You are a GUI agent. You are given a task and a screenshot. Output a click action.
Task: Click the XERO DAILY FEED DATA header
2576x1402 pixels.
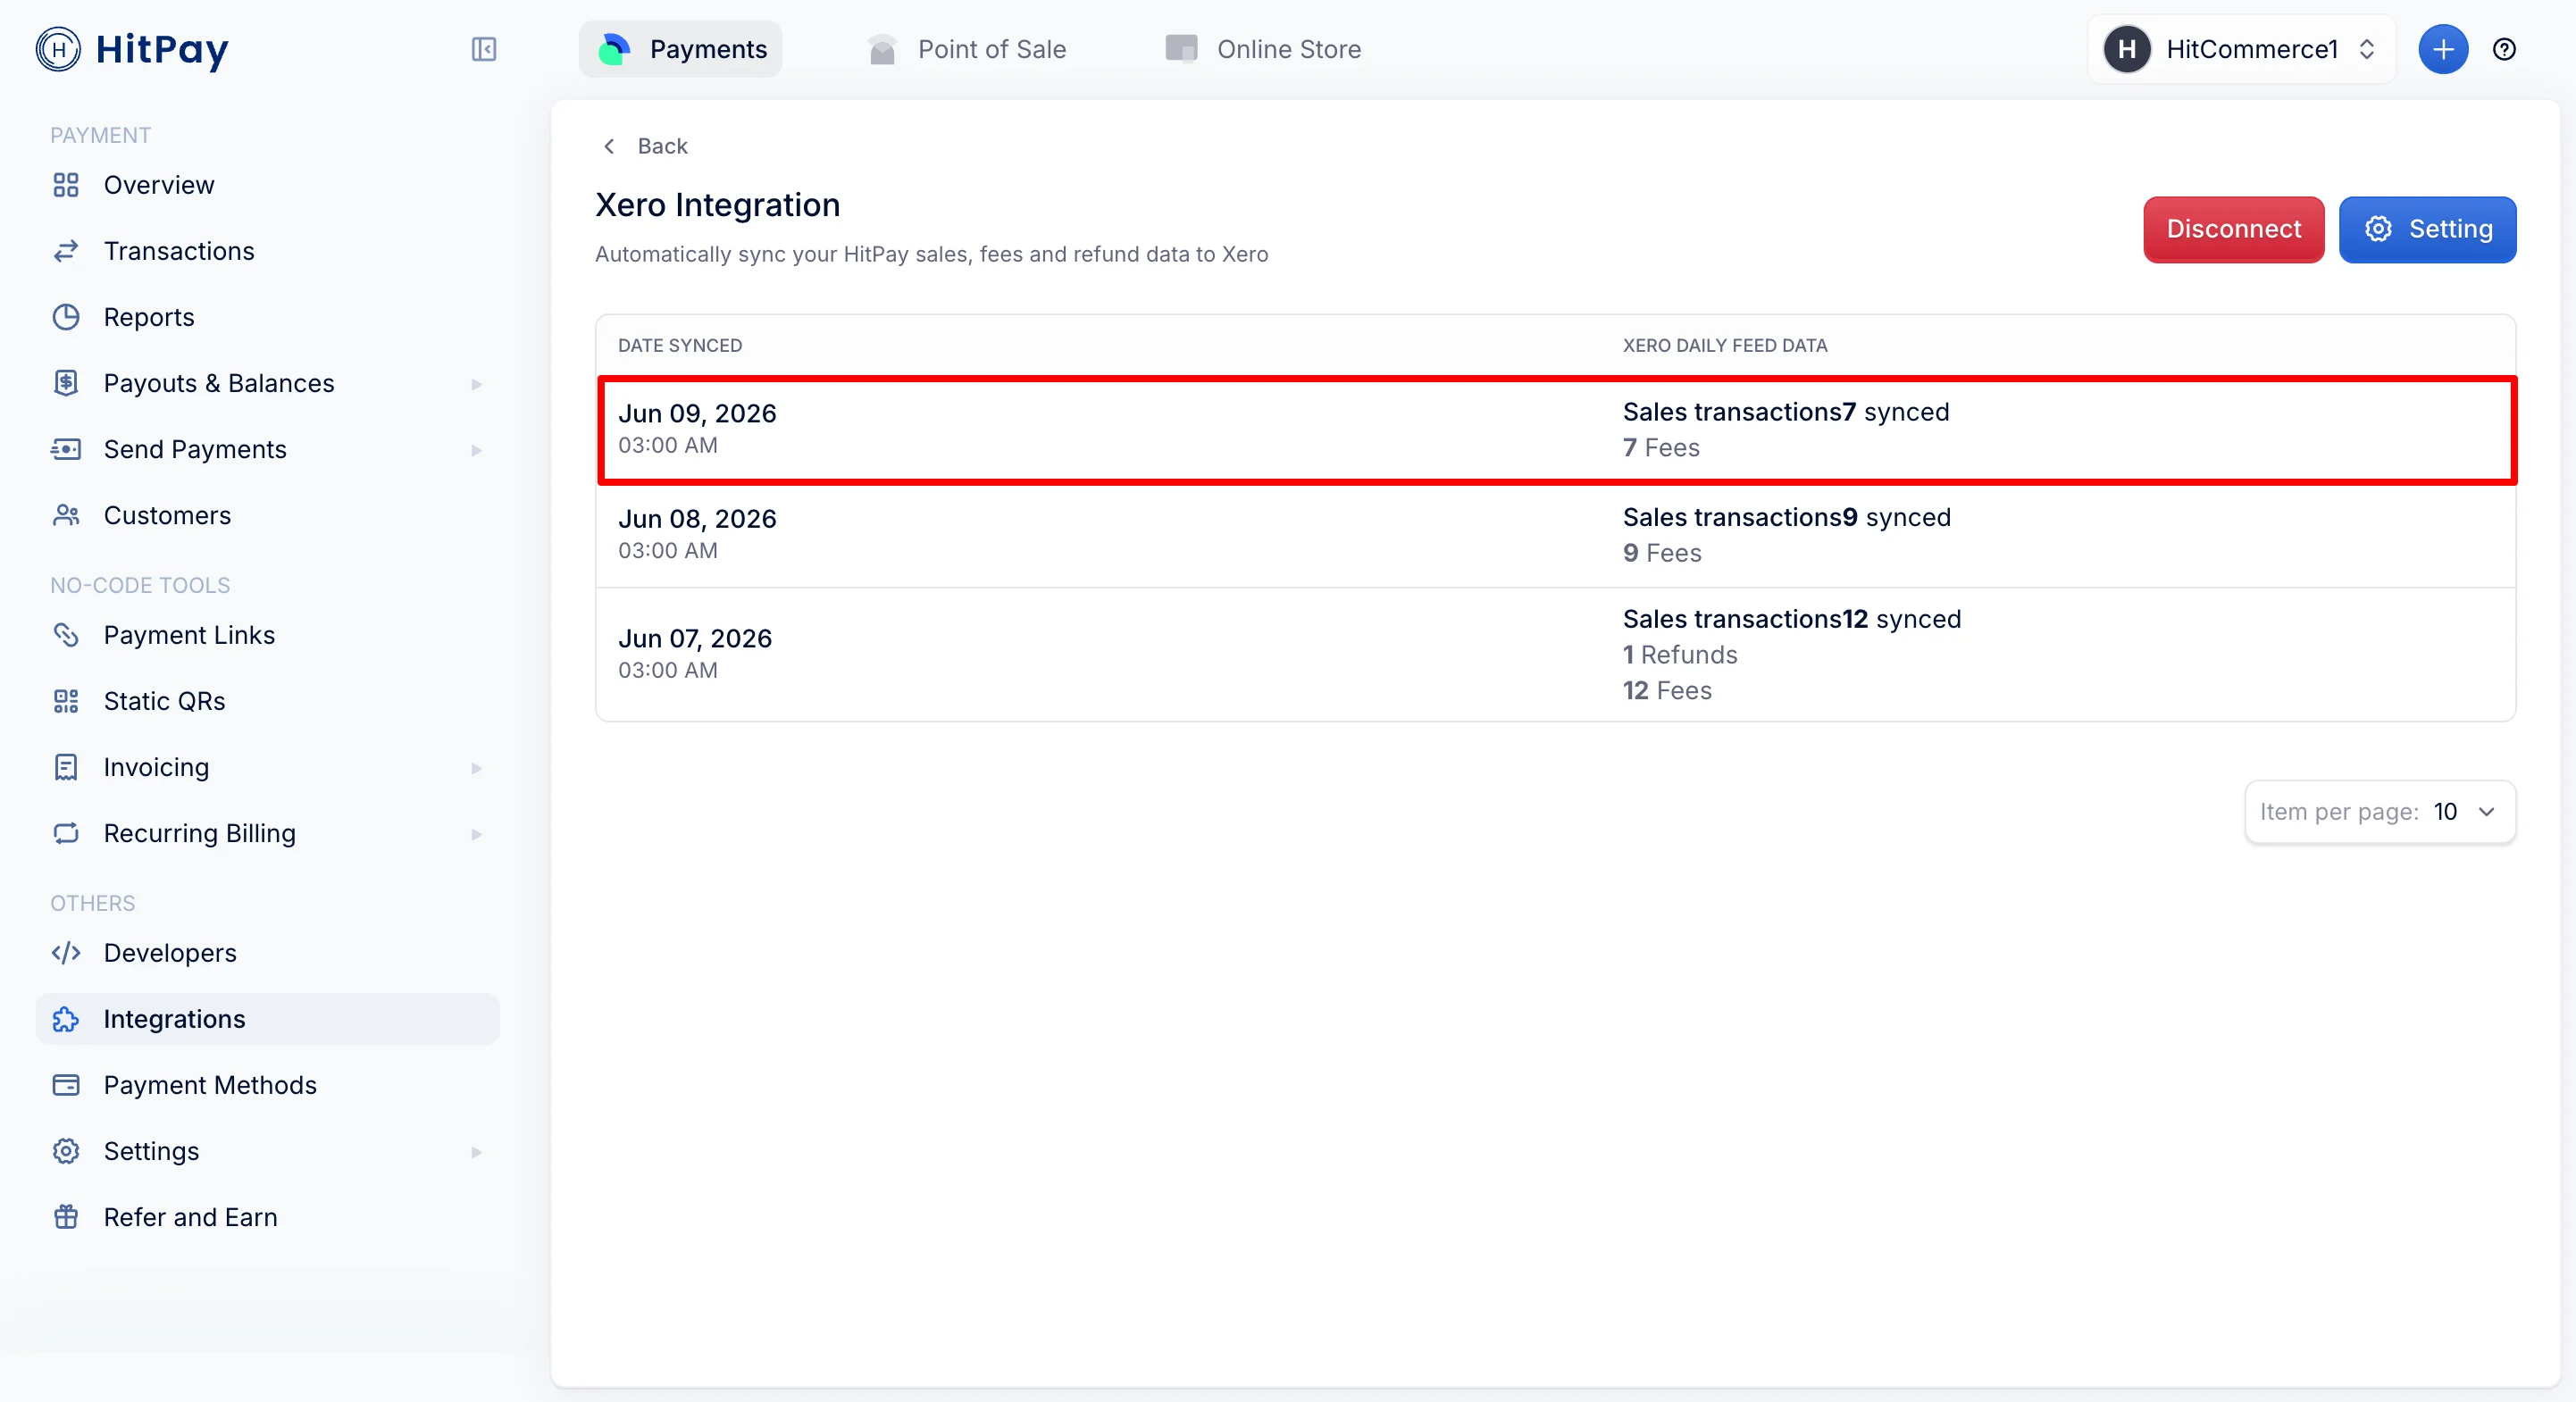coord(1724,345)
